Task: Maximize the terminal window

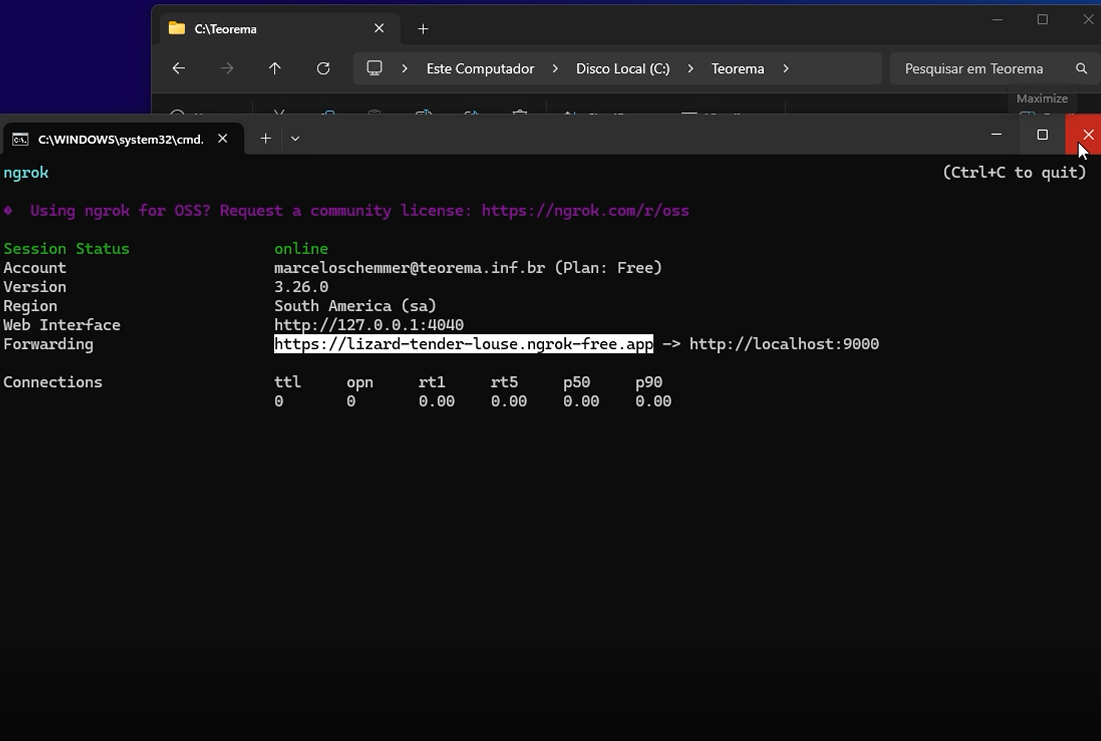Action: click(x=1043, y=134)
